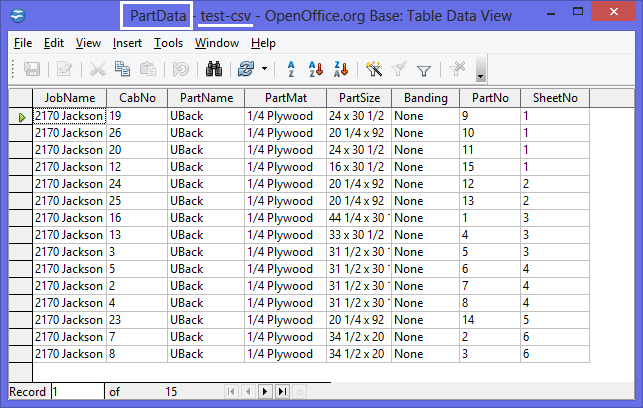The width and height of the screenshot is (643, 408).
Task: Click the AutoFilter wand icon
Action: [374, 69]
